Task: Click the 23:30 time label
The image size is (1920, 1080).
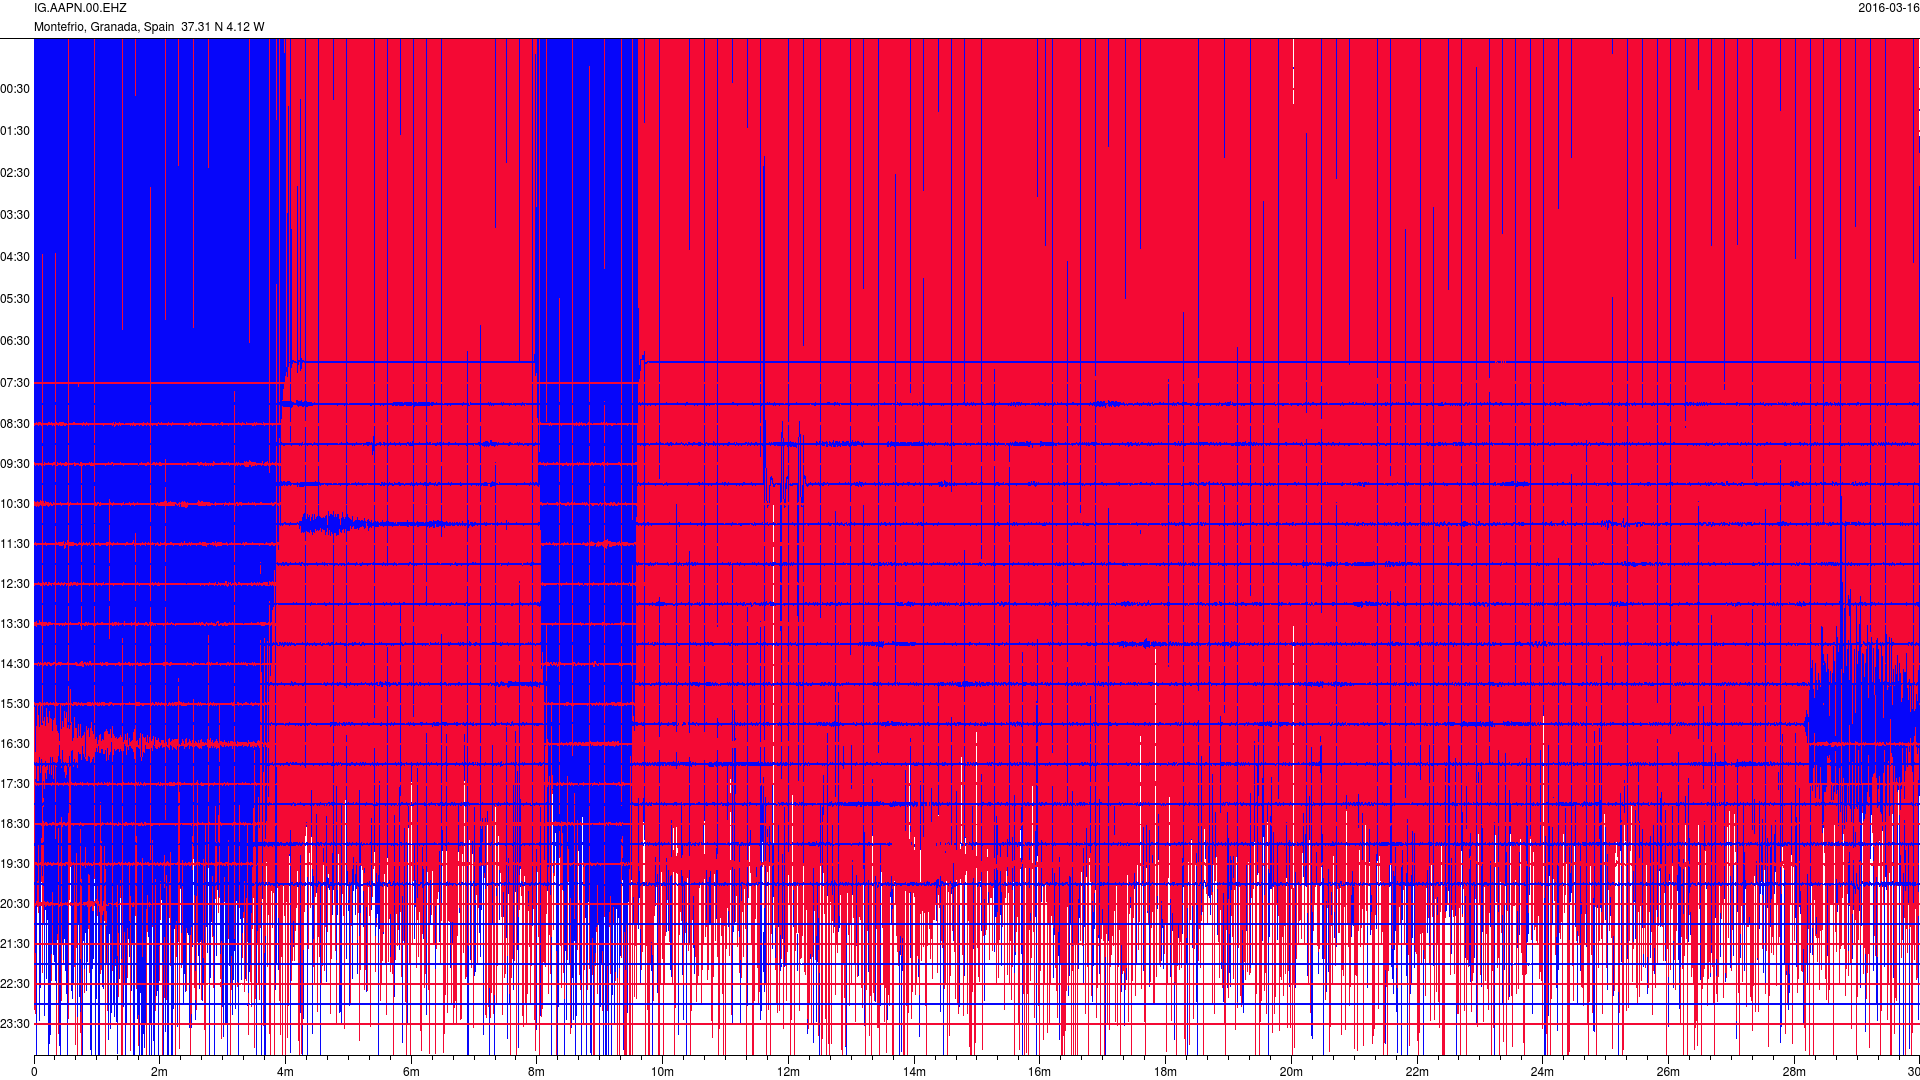Action: pos(15,1024)
